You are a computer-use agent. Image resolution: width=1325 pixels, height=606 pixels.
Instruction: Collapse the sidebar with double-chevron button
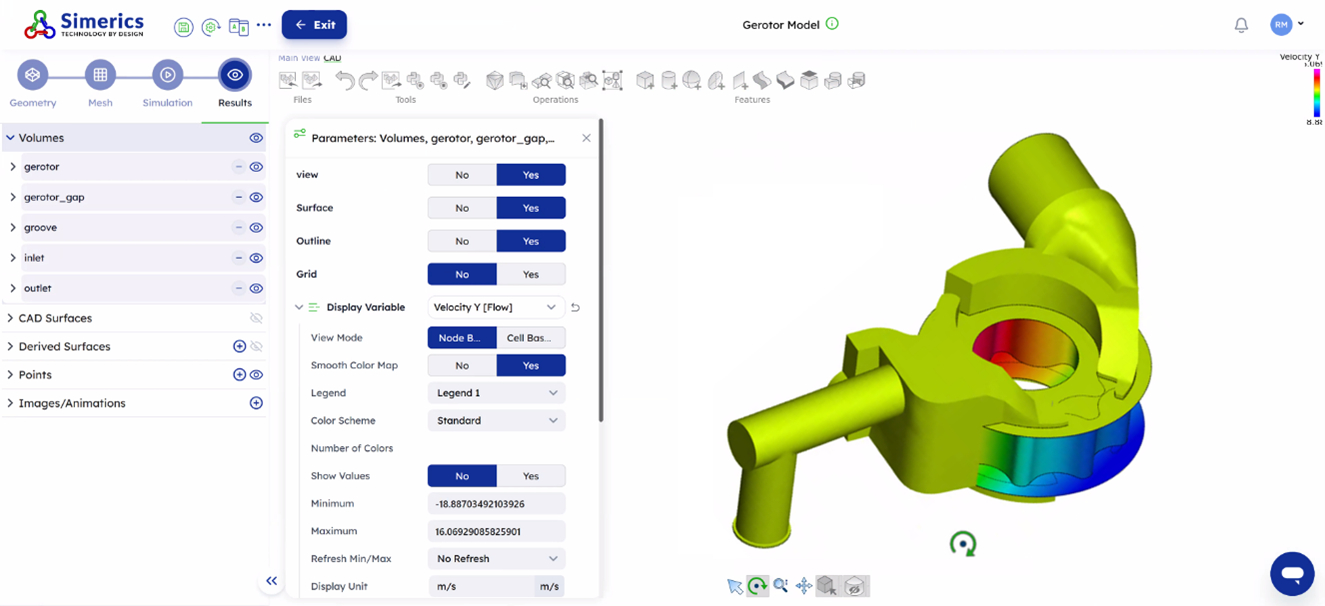(x=271, y=581)
